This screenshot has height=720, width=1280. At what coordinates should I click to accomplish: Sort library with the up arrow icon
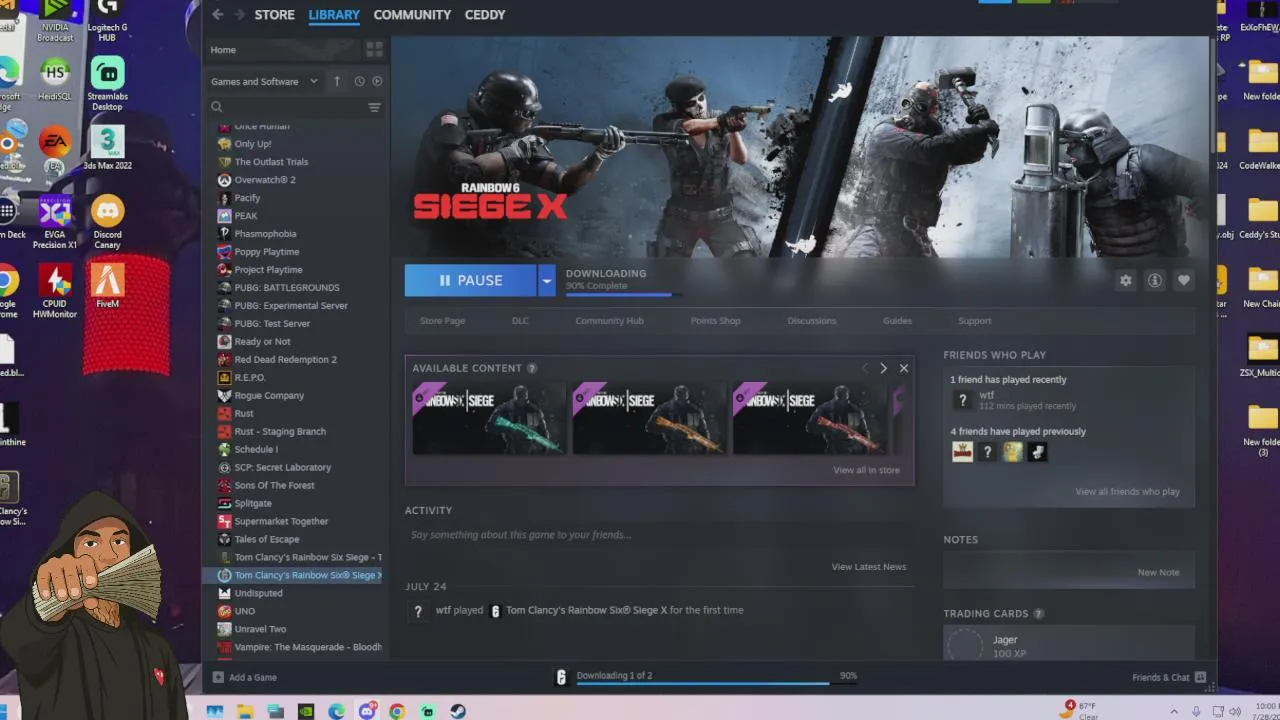(x=337, y=81)
